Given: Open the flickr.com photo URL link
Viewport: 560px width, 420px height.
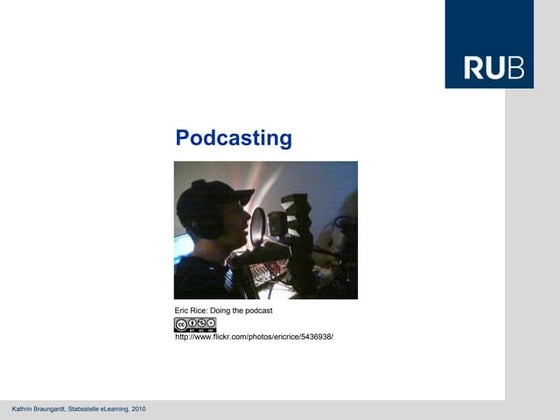Looking at the screenshot, I should 254,337.
